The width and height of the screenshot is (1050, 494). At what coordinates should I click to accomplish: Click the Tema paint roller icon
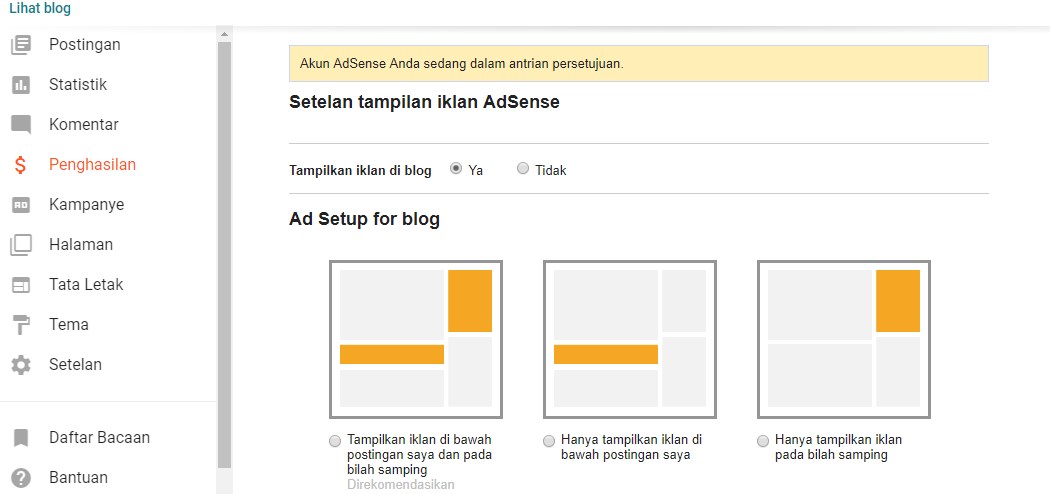[x=21, y=325]
